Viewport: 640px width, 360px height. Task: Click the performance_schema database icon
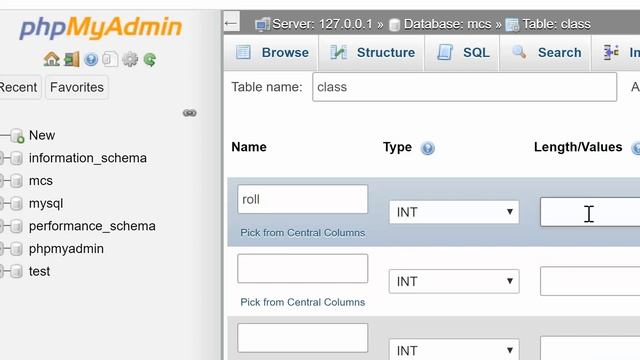pyautogui.click(x=16, y=226)
